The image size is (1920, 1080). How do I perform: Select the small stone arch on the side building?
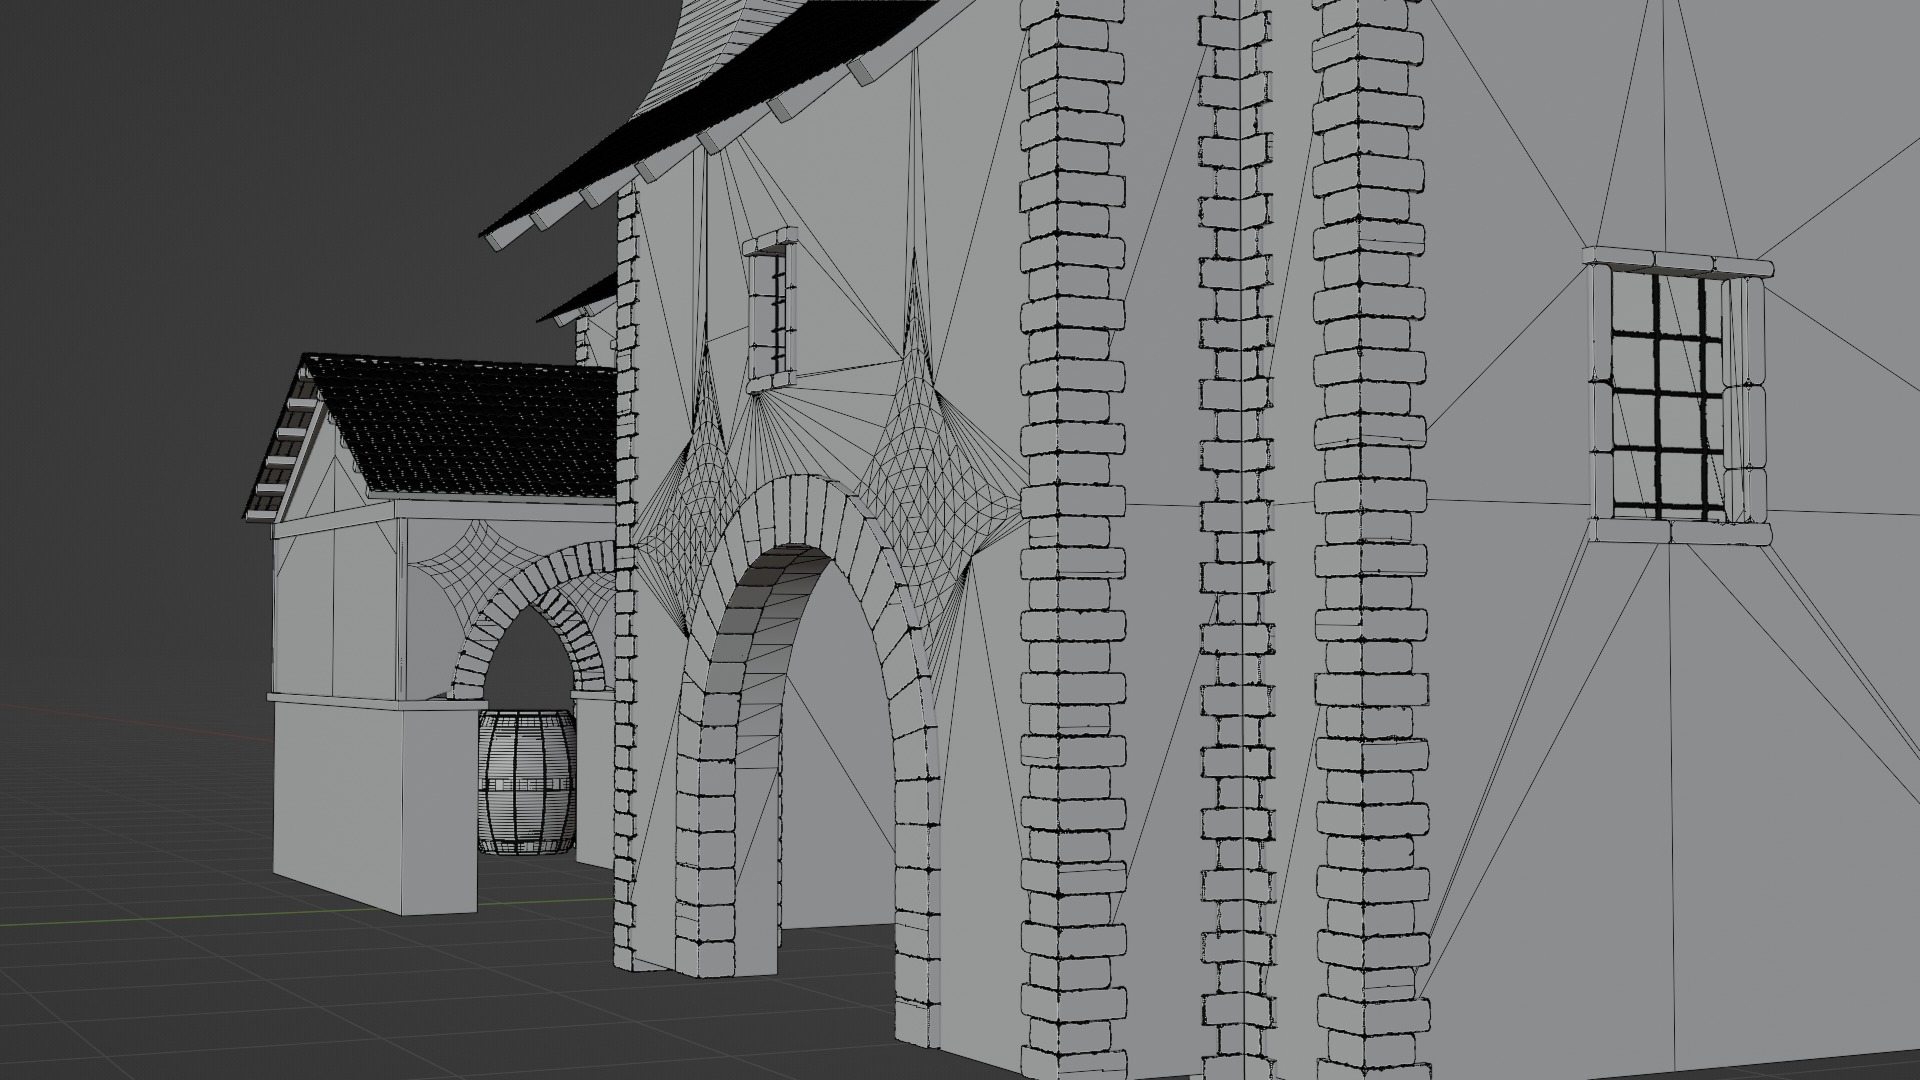point(535,619)
